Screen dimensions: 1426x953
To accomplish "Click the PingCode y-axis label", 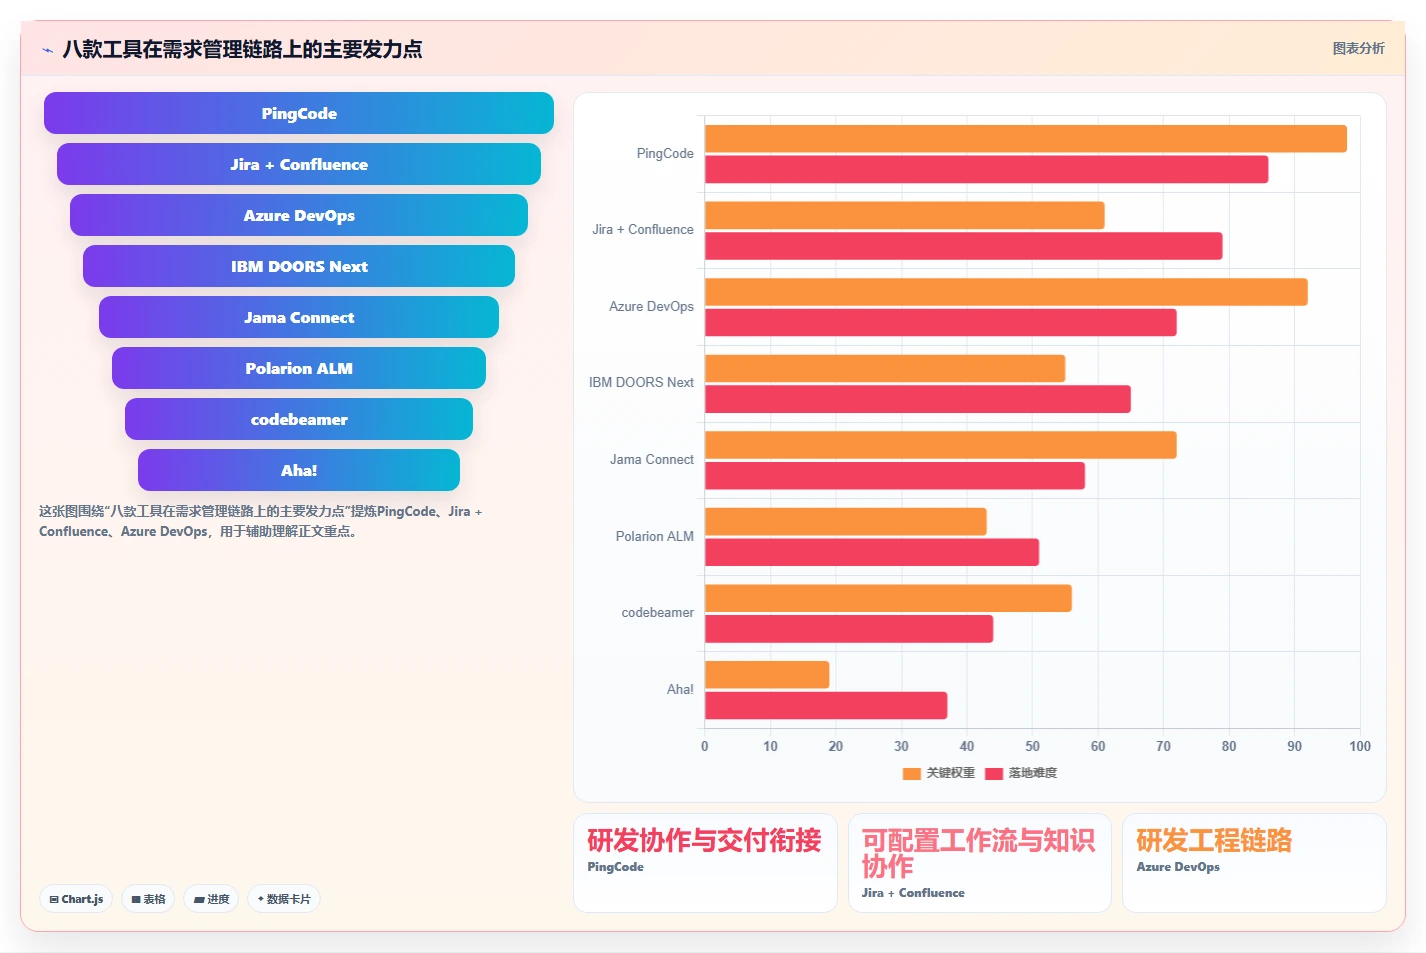I will 665,154.
